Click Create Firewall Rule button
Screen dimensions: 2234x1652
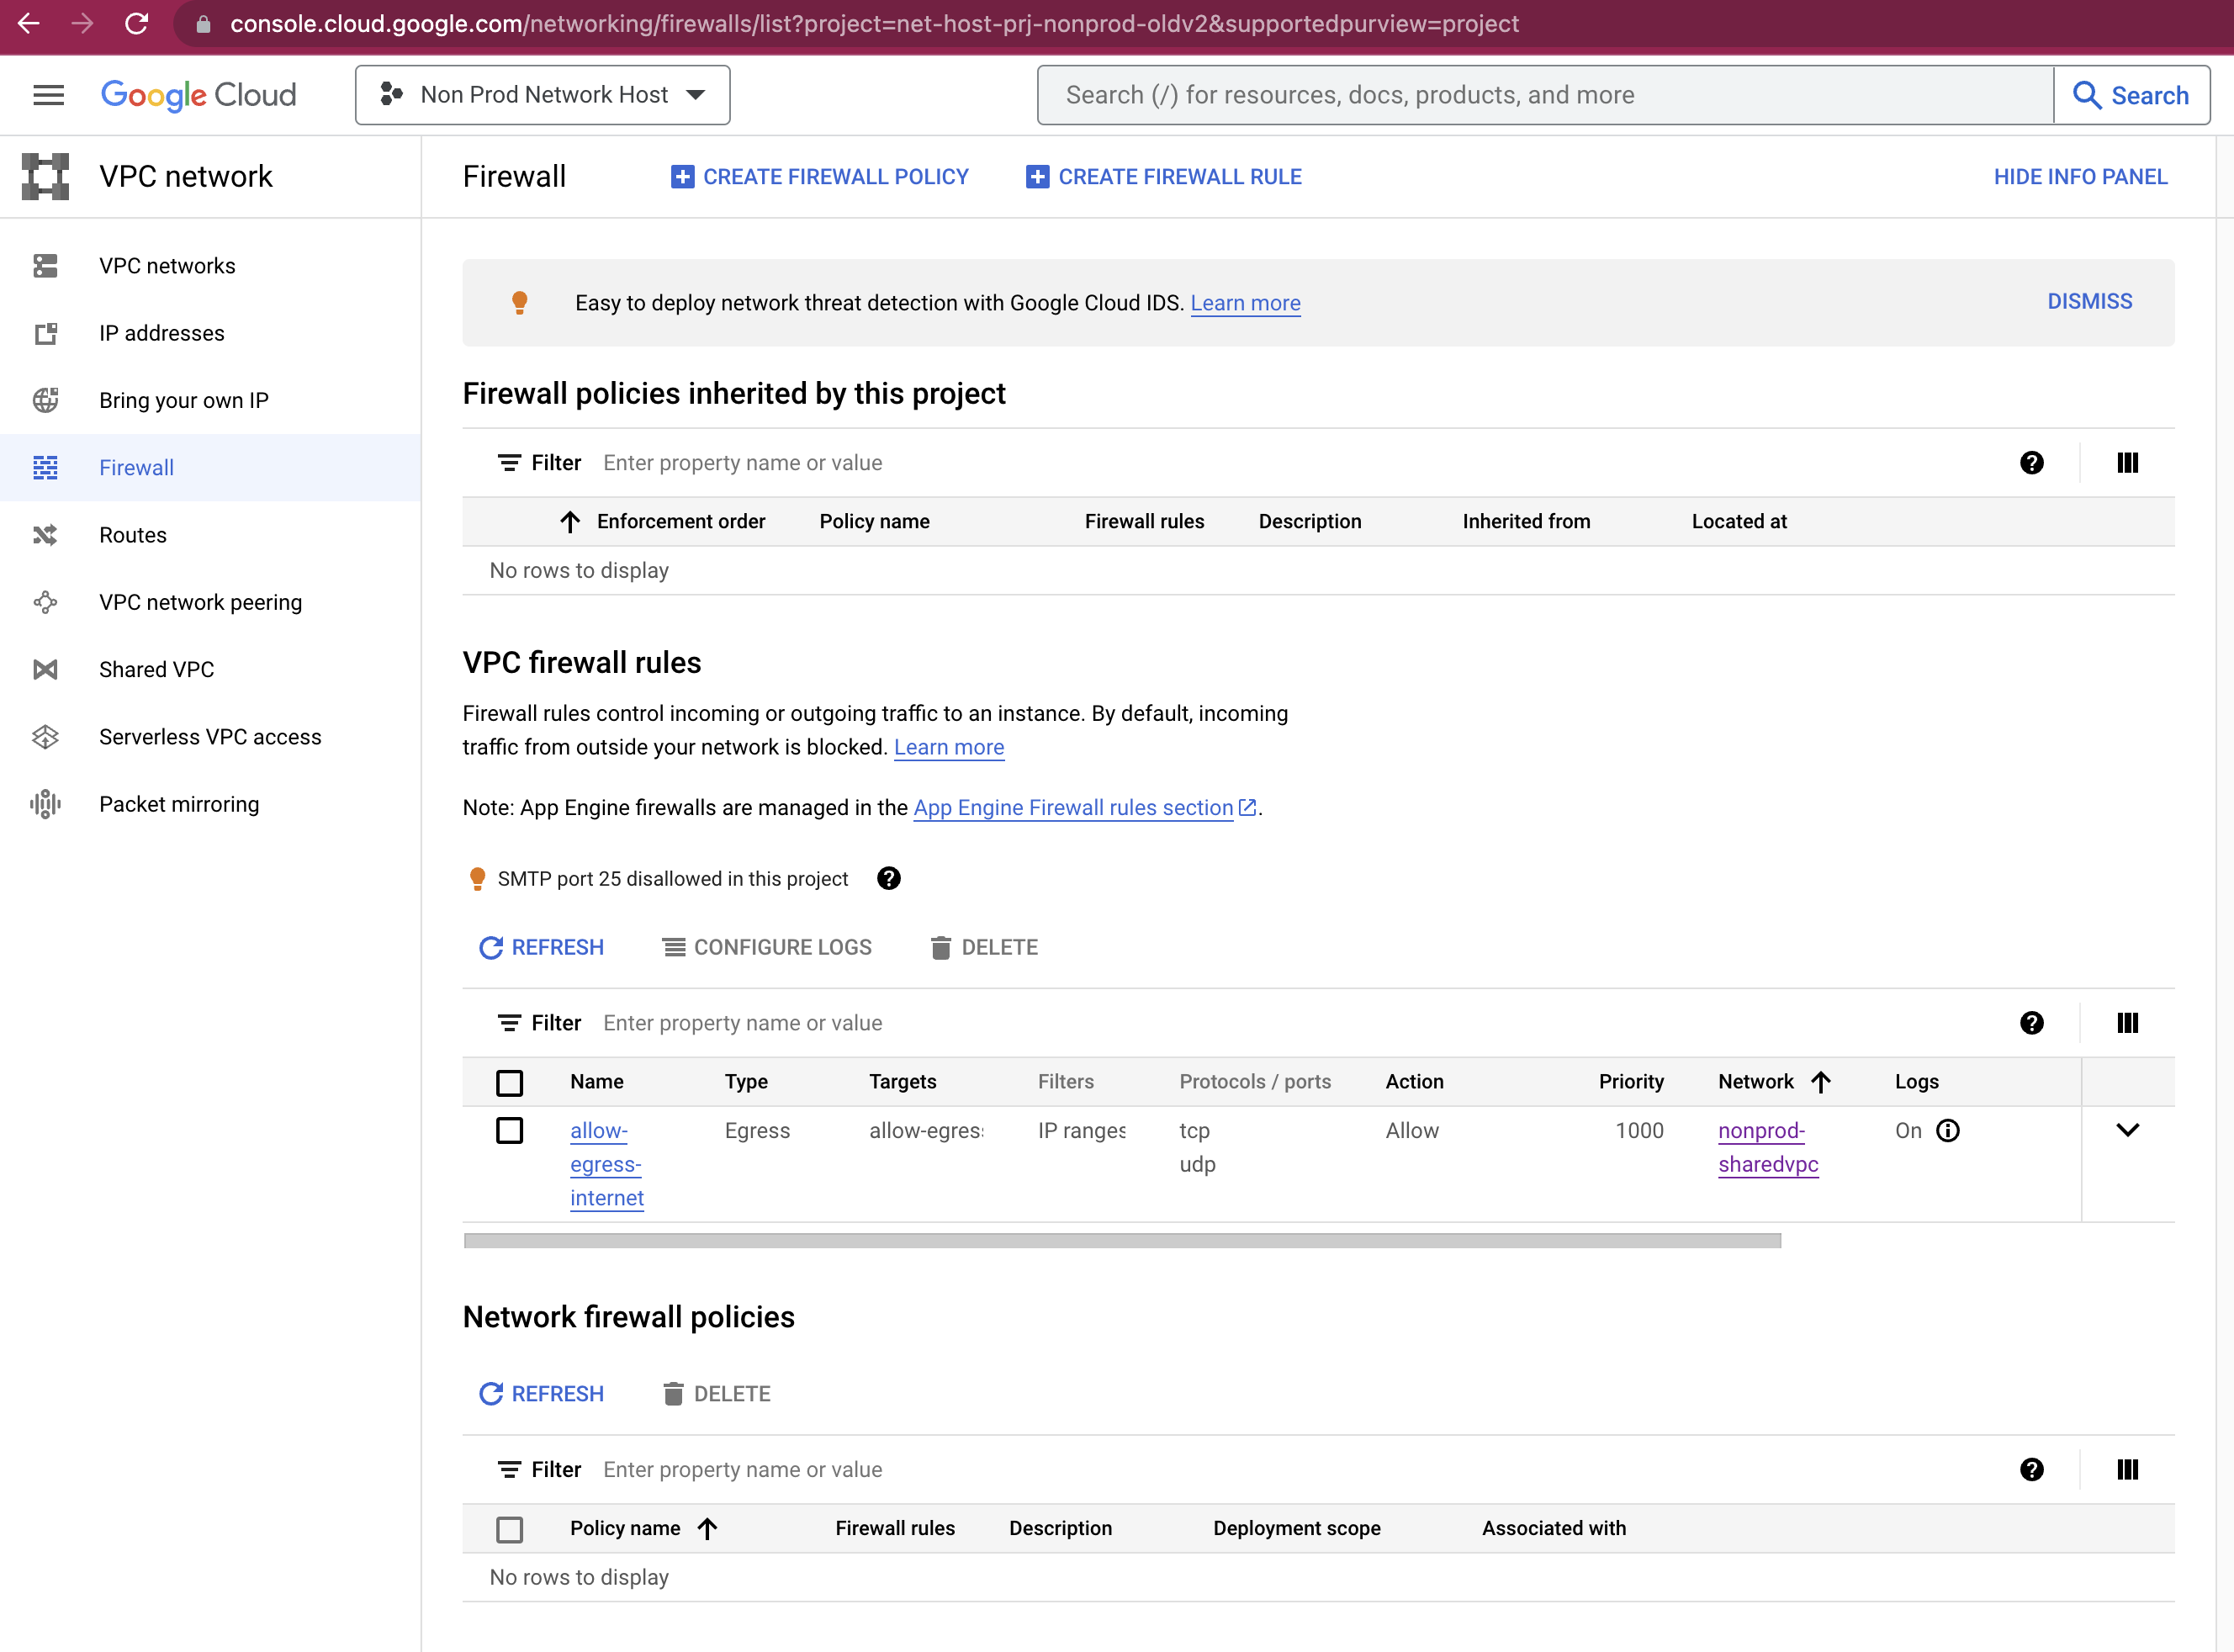[1164, 177]
